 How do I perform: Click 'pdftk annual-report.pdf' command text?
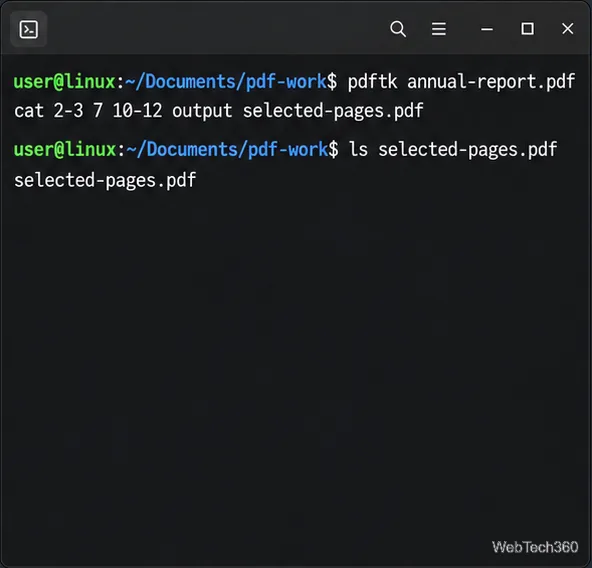click(x=461, y=82)
